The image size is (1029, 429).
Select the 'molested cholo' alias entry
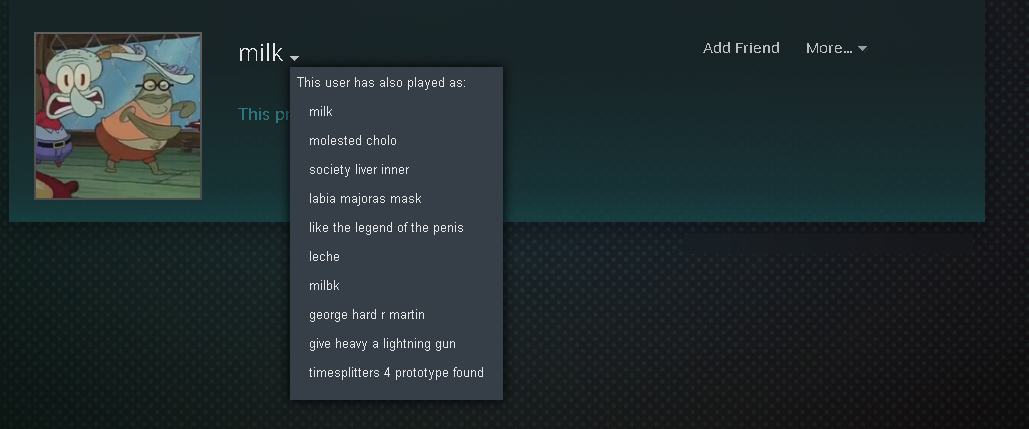[x=353, y=140]
